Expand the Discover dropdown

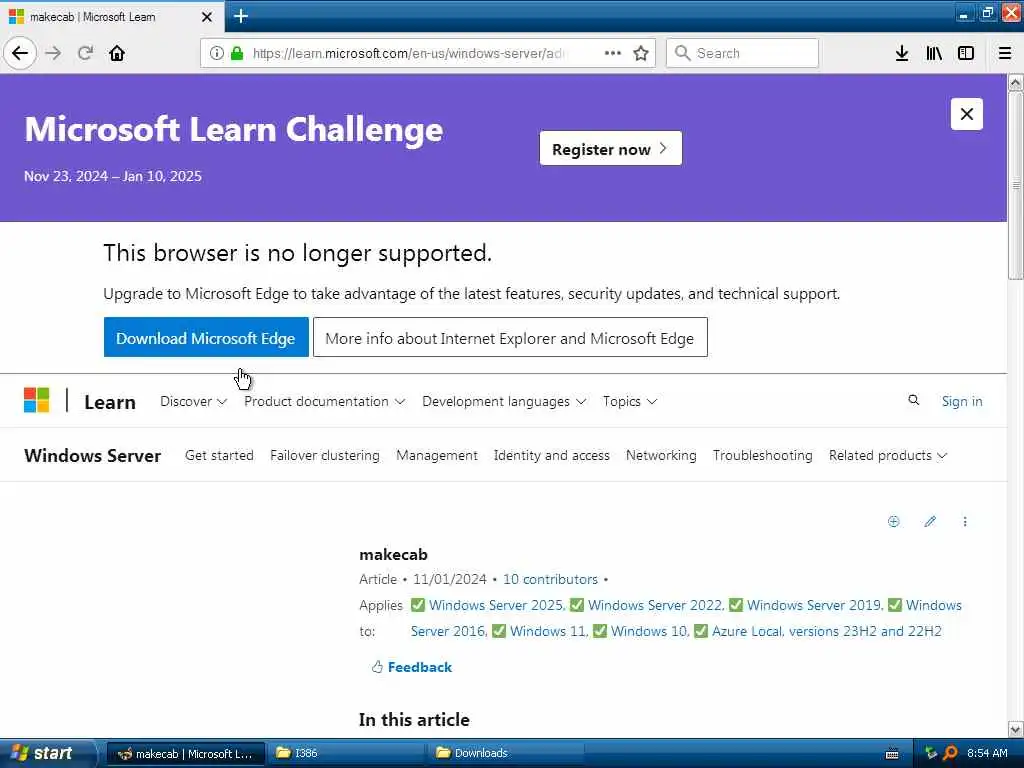[x=193, y=401]
